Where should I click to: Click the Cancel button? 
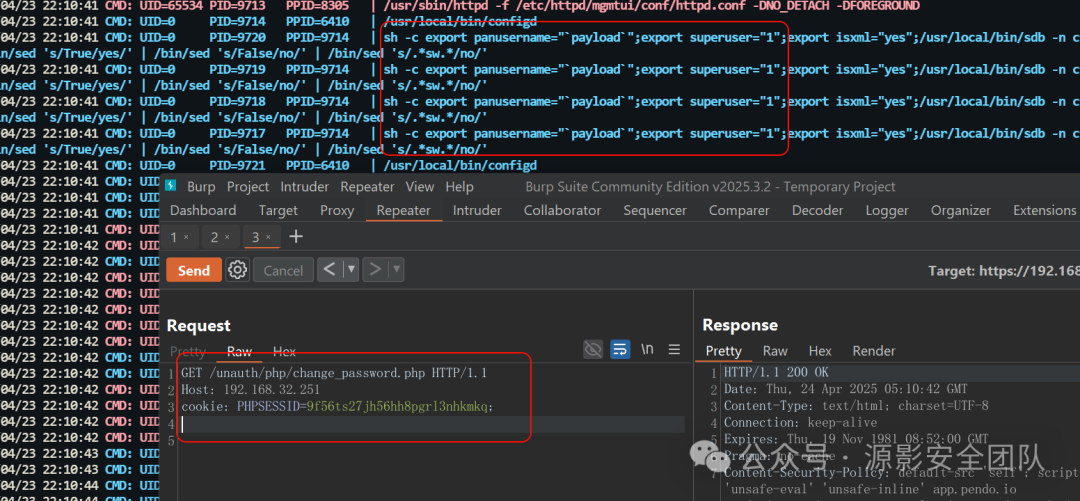[x=283, y=270]
